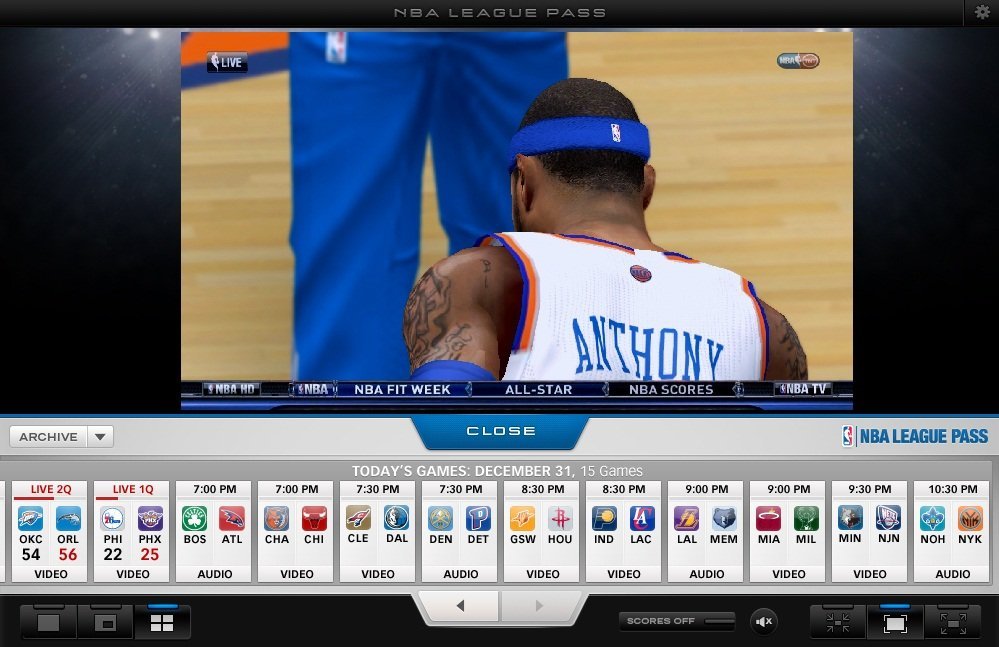
Task: Select Golden State Warriors logo
Action: tap(522, 518)
